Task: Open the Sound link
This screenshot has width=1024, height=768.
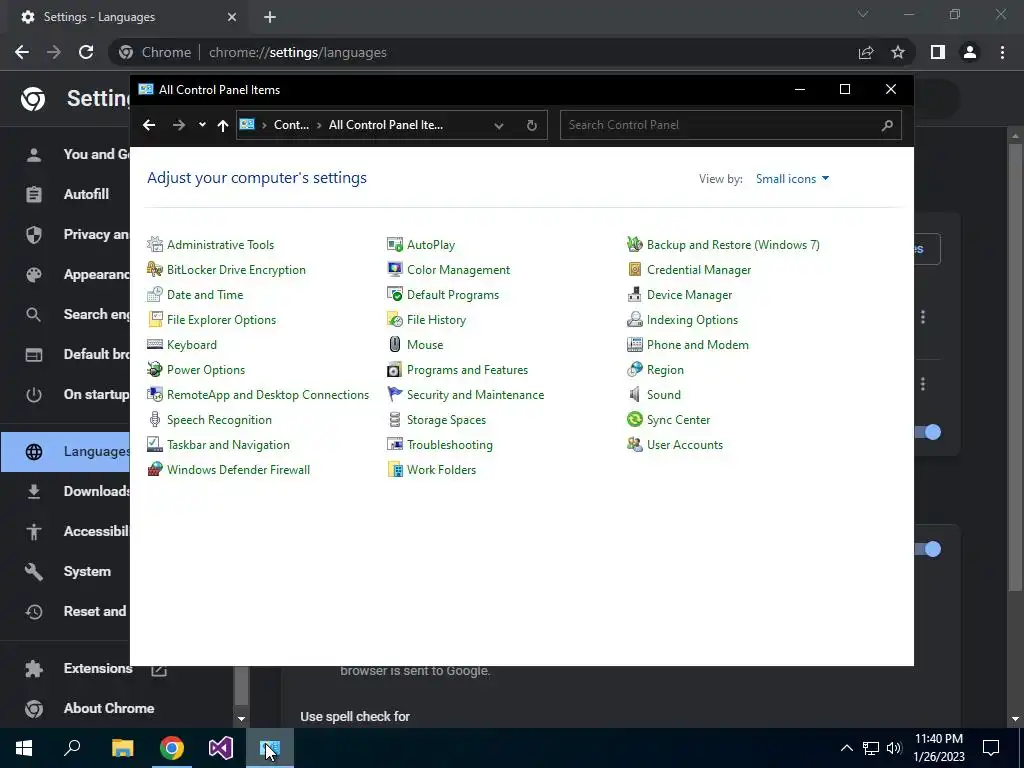Action: click(664, 394)
